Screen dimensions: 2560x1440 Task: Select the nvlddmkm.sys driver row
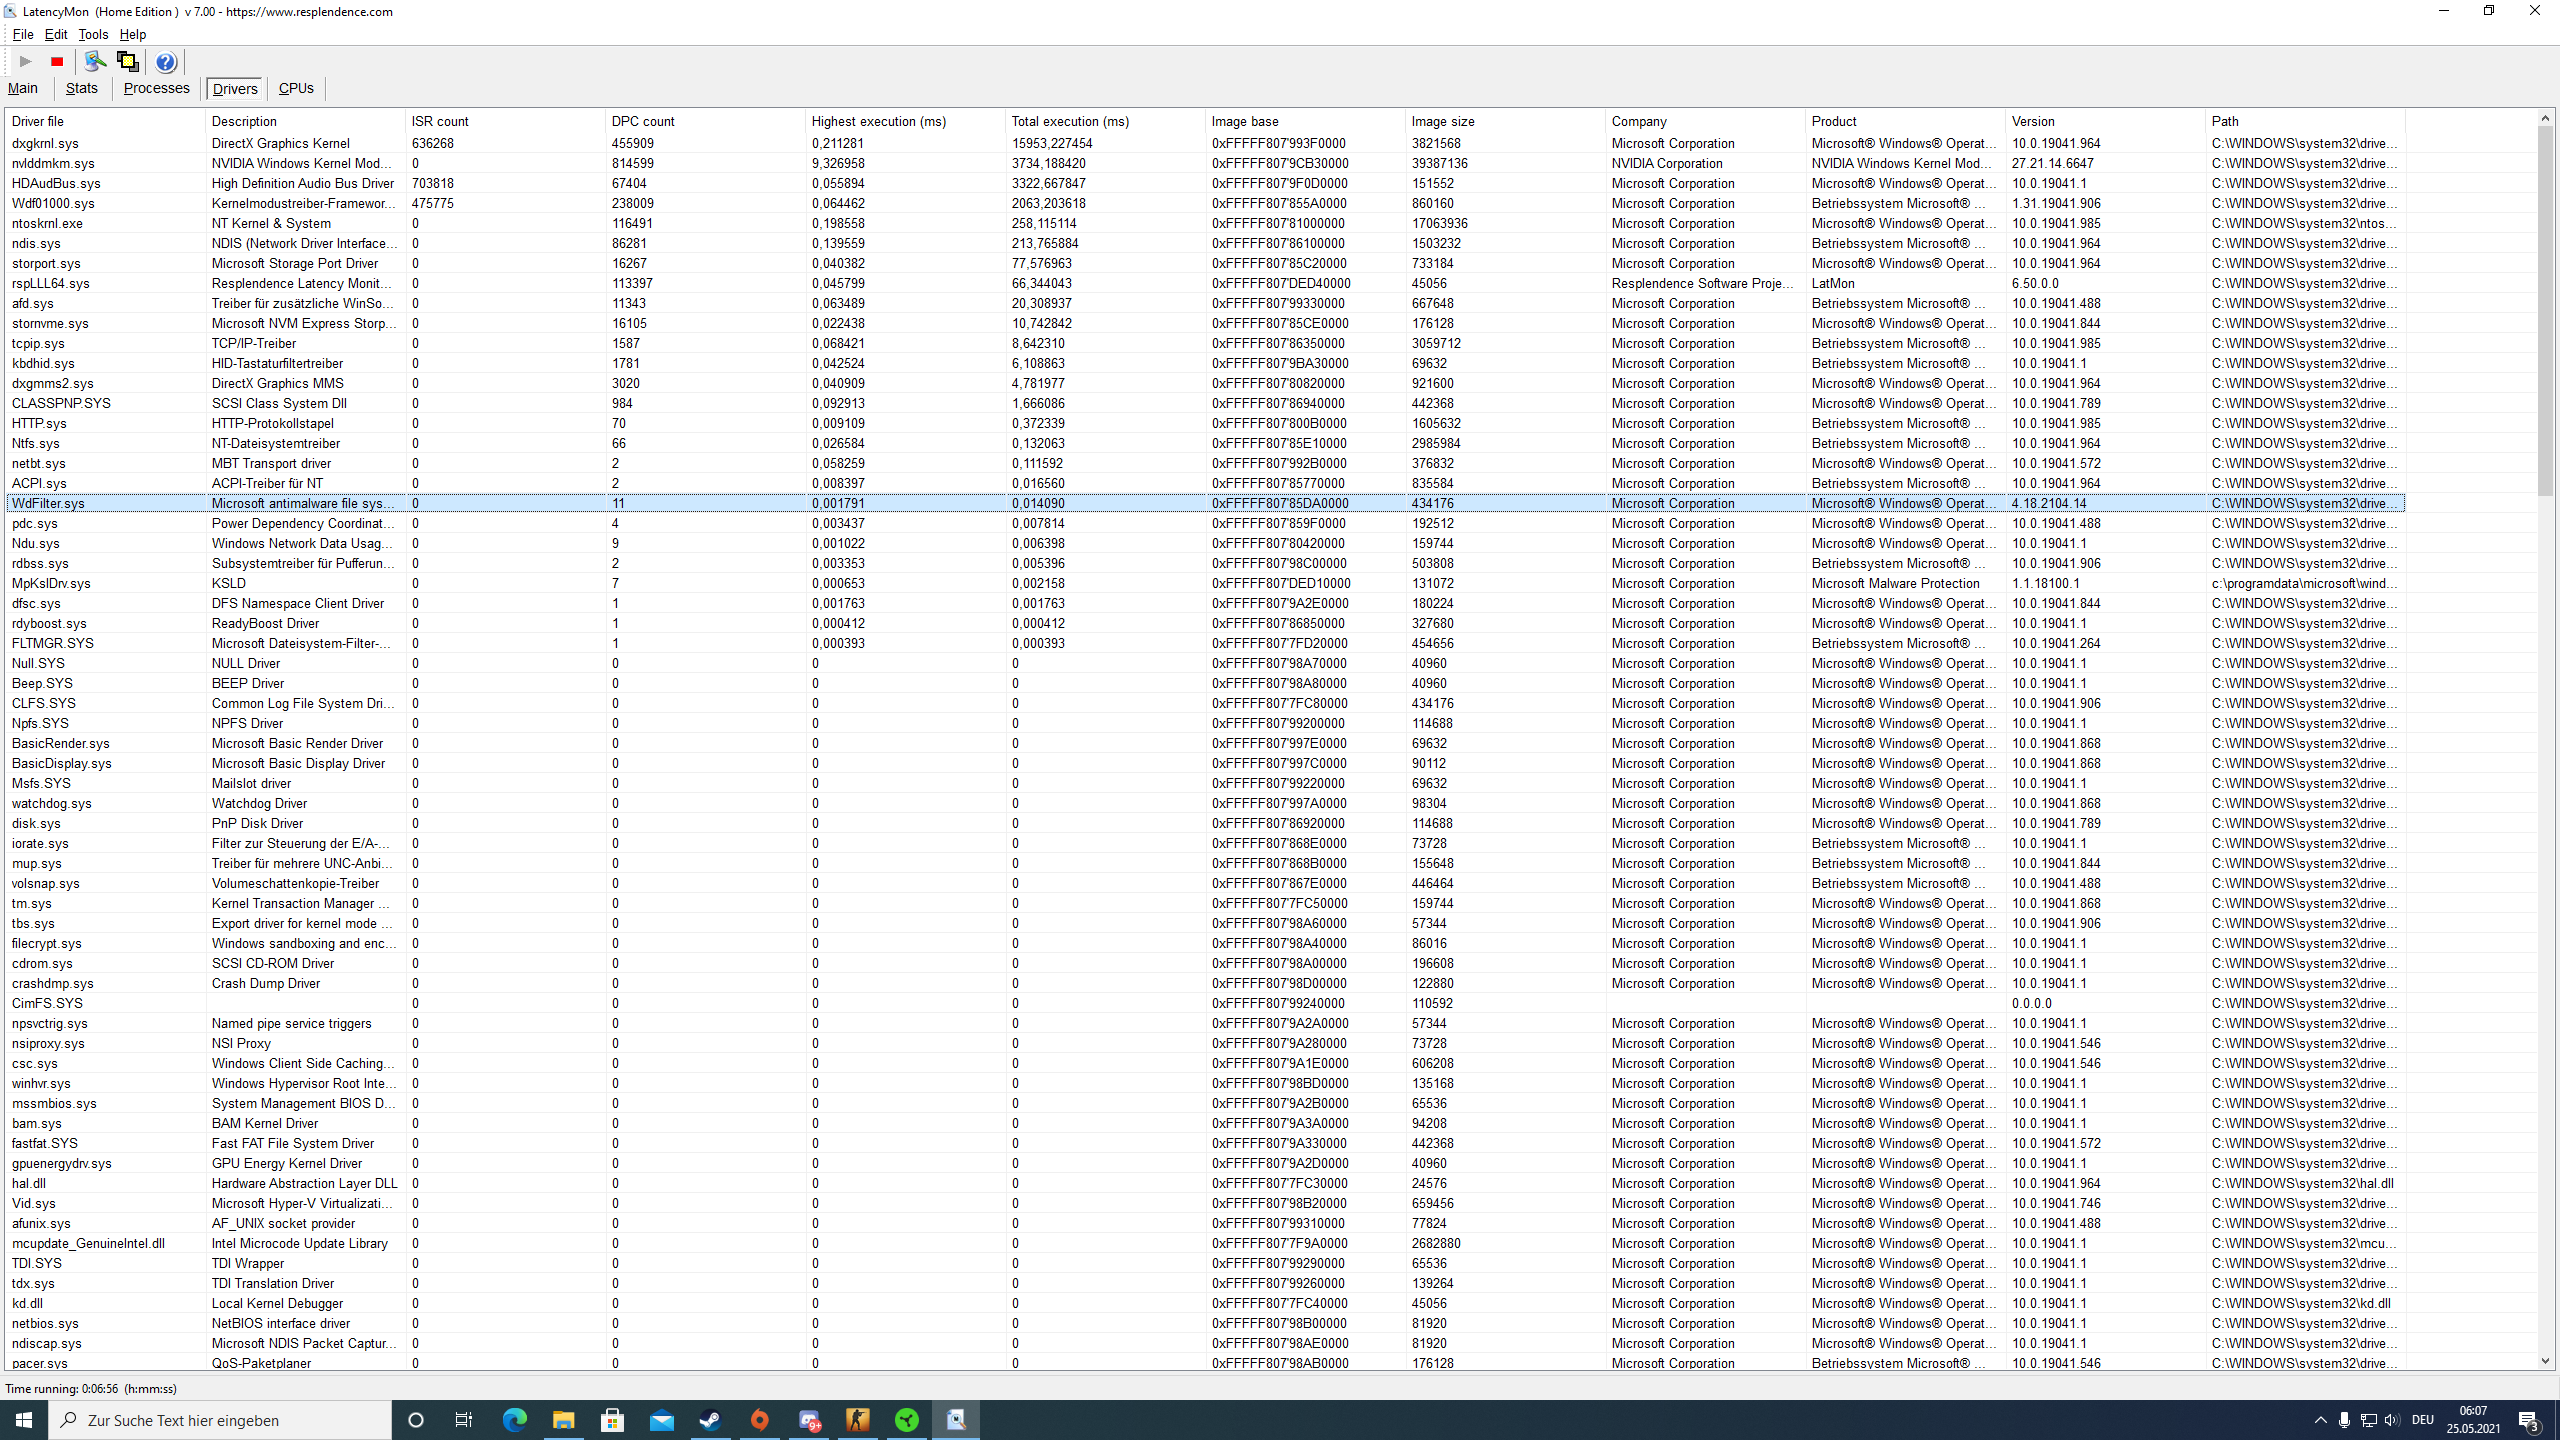pyautogui.click(x=54, y=163)
